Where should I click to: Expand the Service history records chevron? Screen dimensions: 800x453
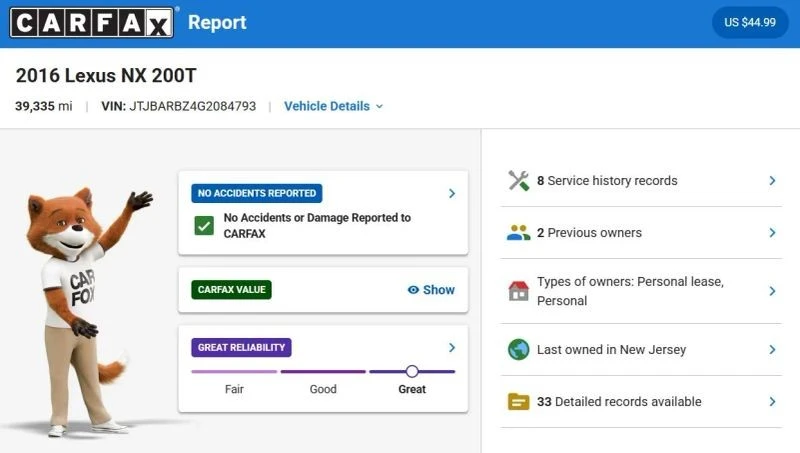point(772,181)
